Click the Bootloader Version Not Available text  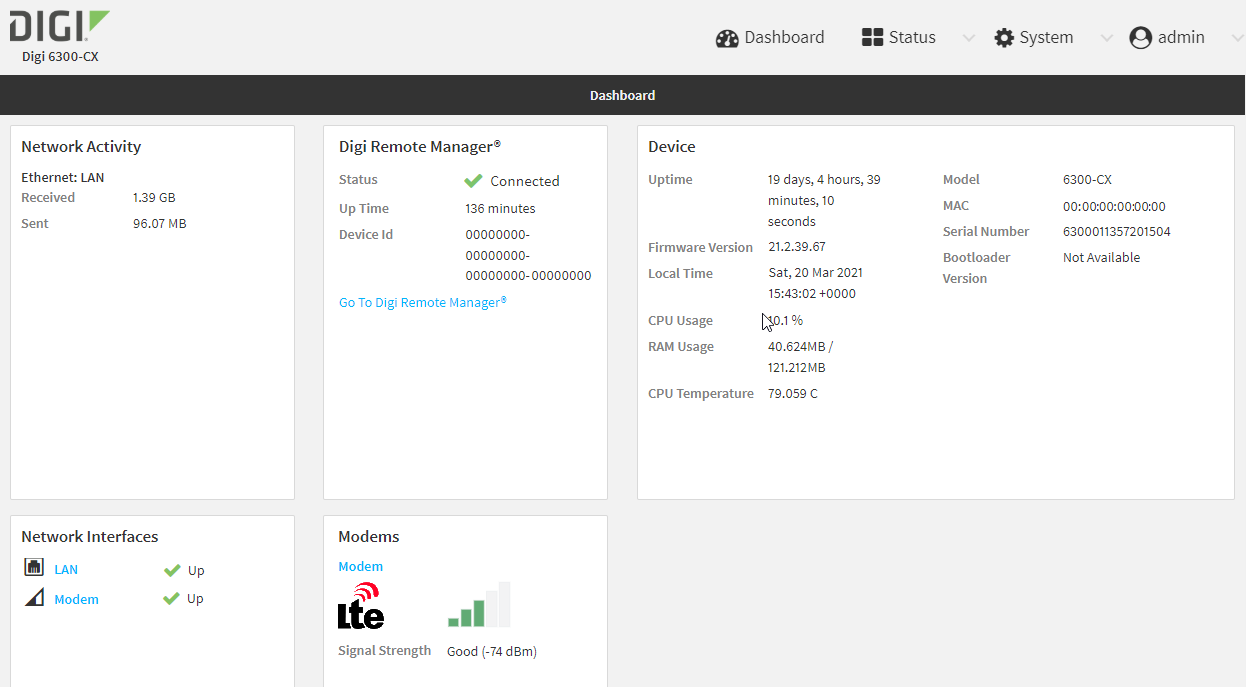(1101, 258)
